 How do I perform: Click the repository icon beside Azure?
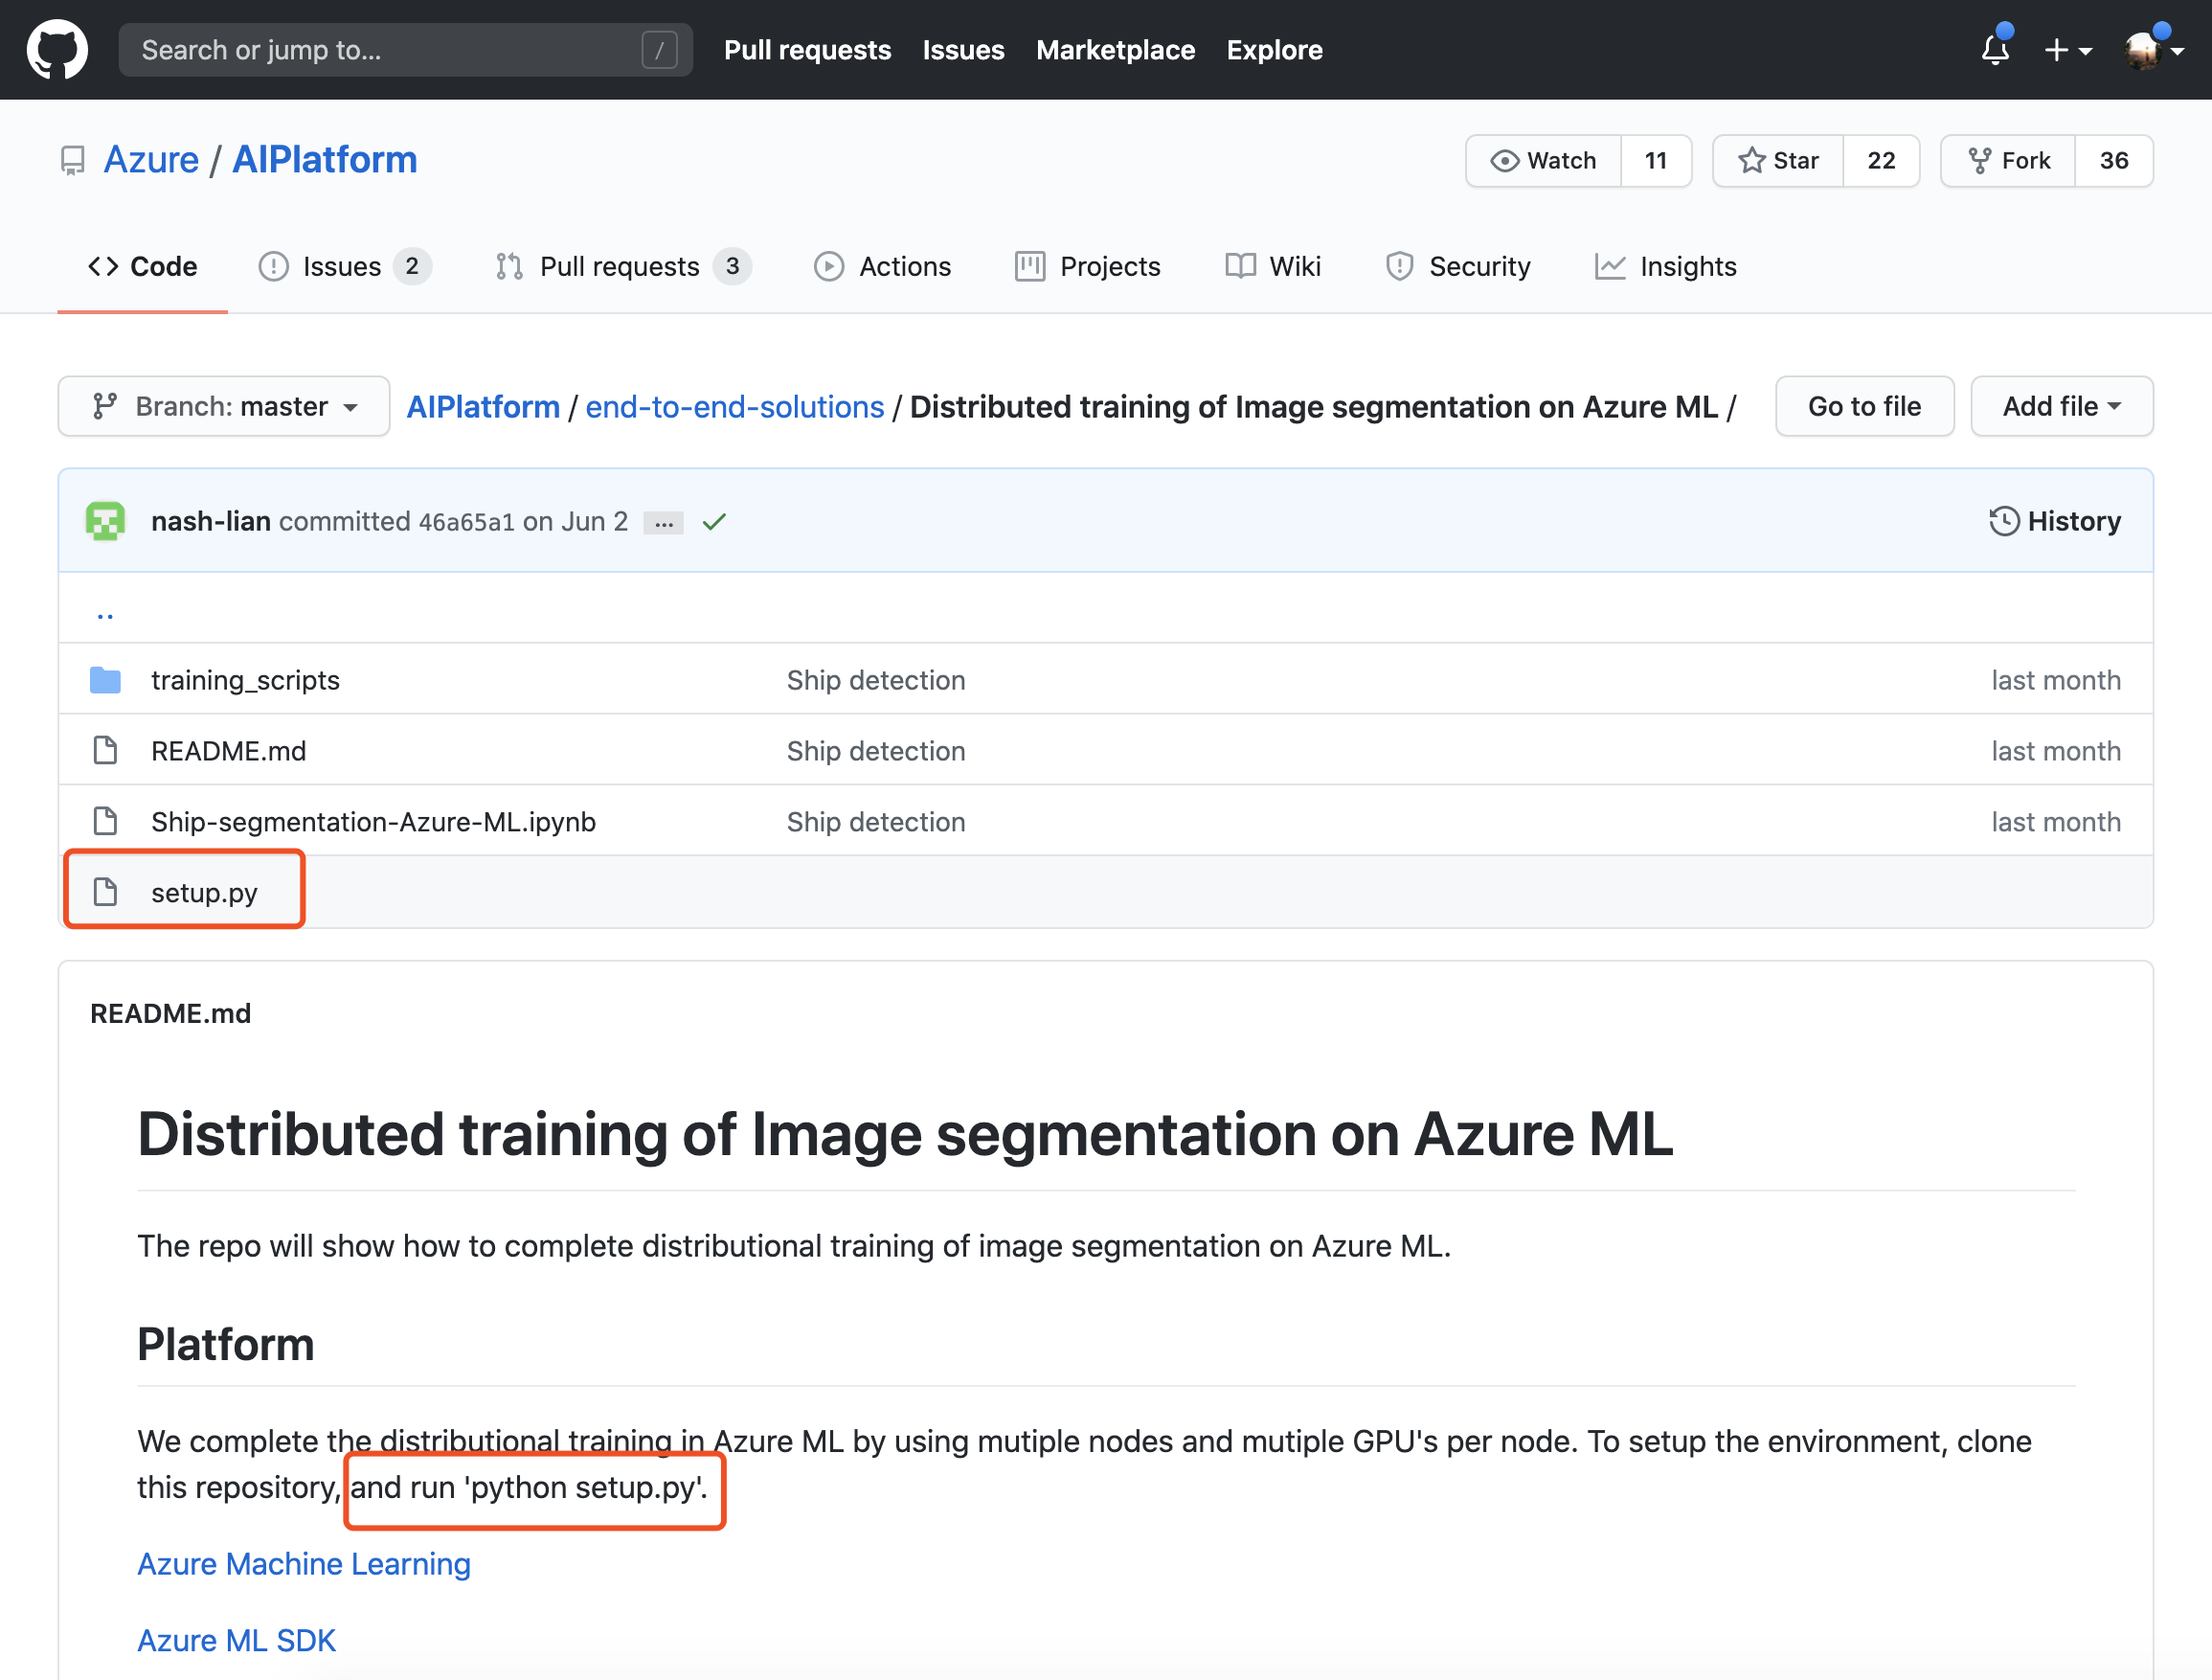point(73,161)
